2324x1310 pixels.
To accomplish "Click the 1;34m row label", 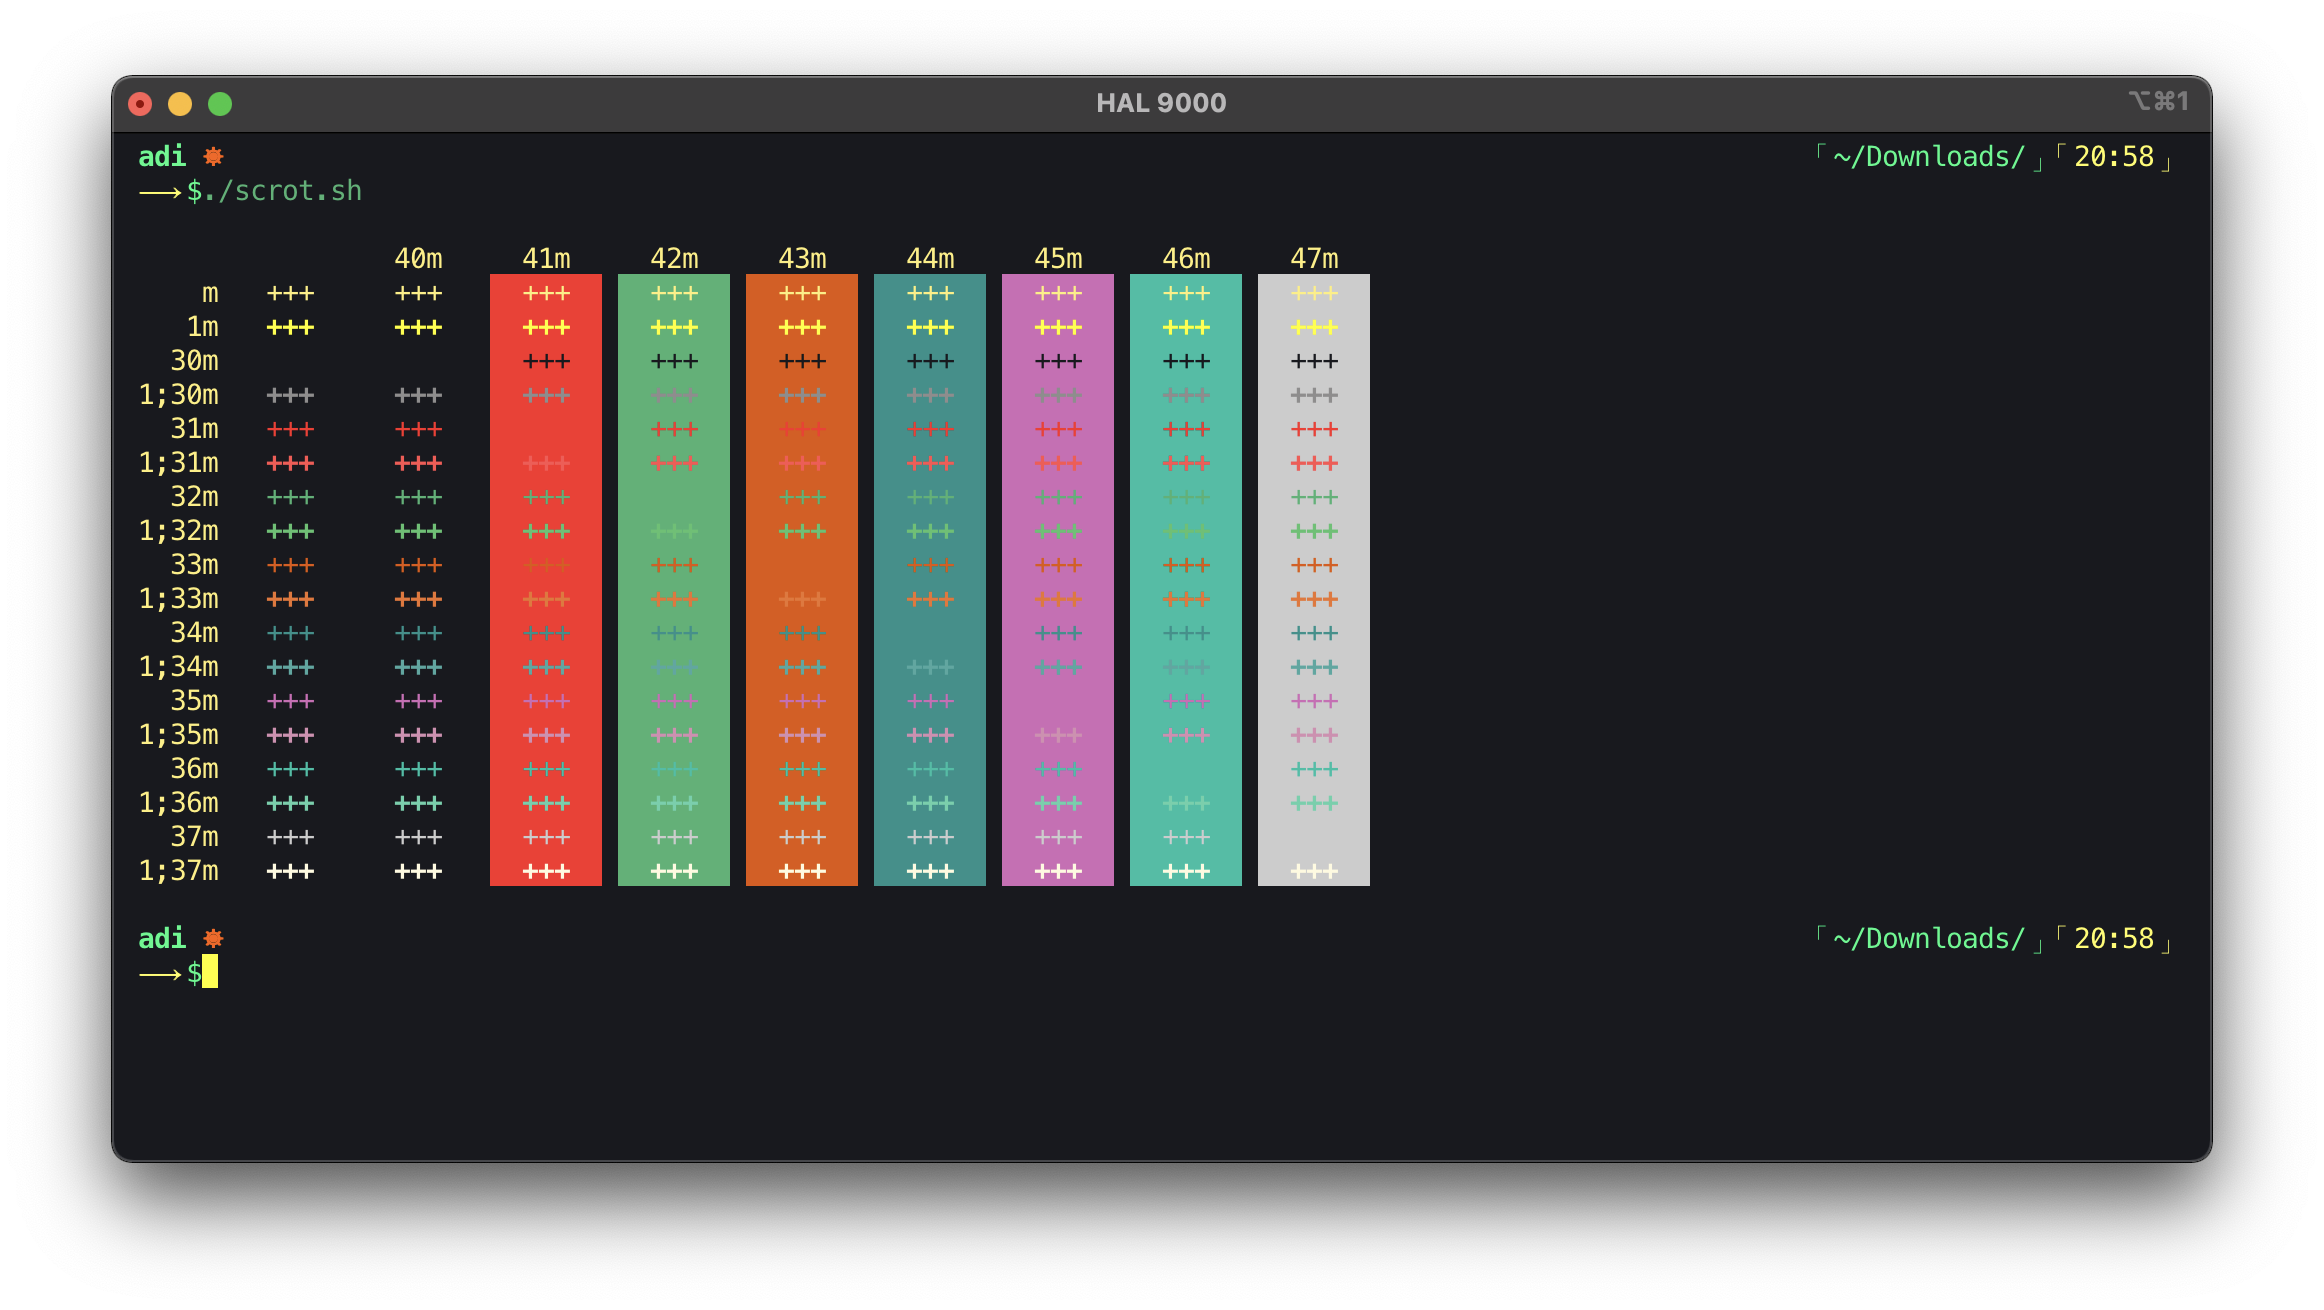I will point(178,667).
